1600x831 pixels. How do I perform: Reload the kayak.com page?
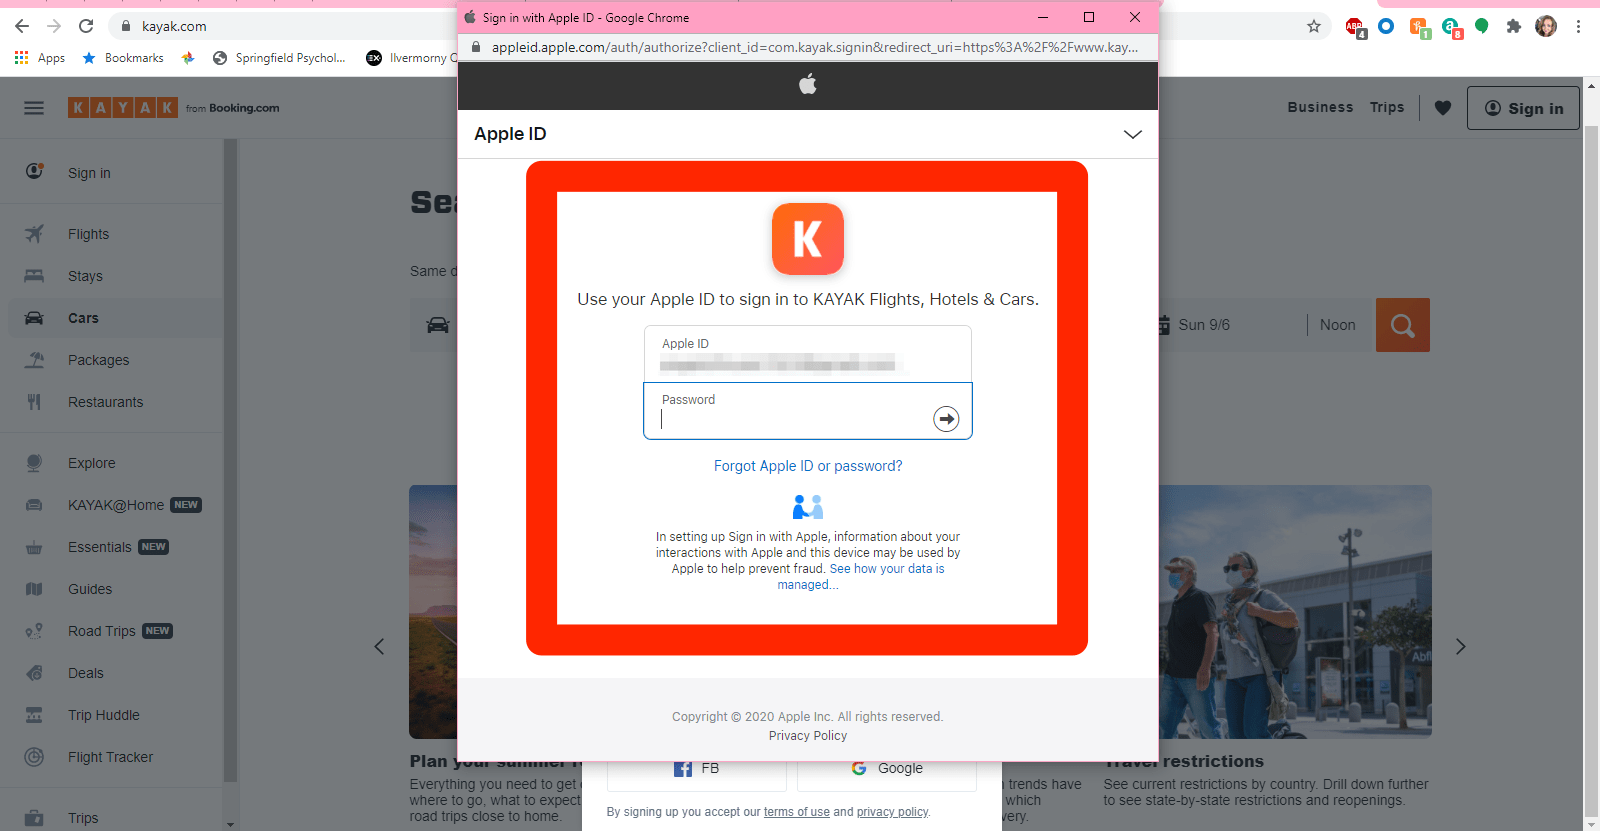[86, 26]
